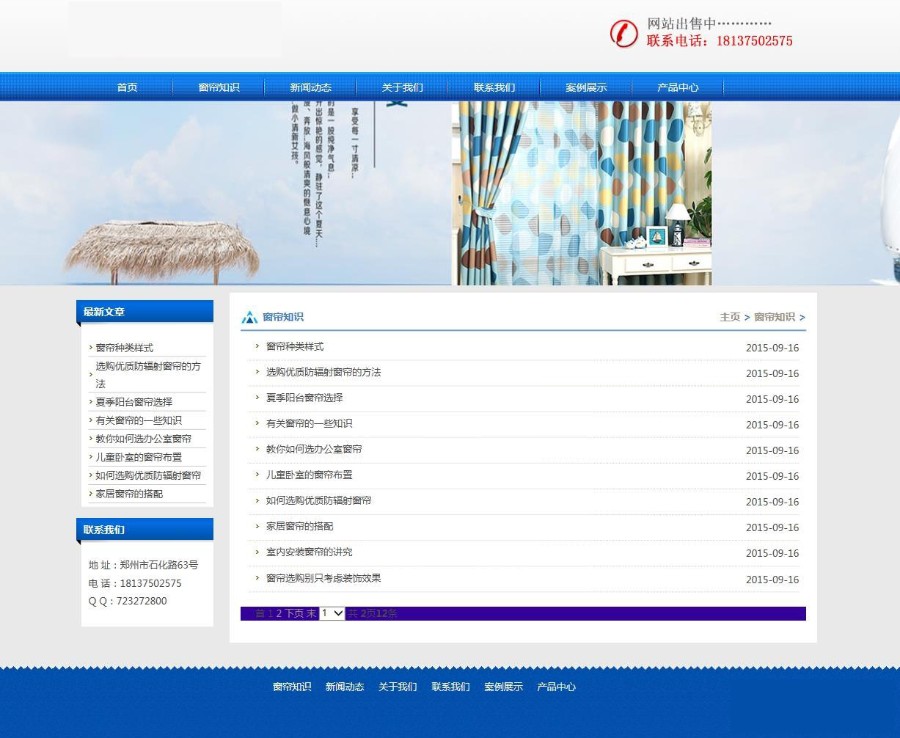The height and width of the screenshot is (738, 900).
Task: Go to 新闻动态 in the top navigation
Action: 311,87
